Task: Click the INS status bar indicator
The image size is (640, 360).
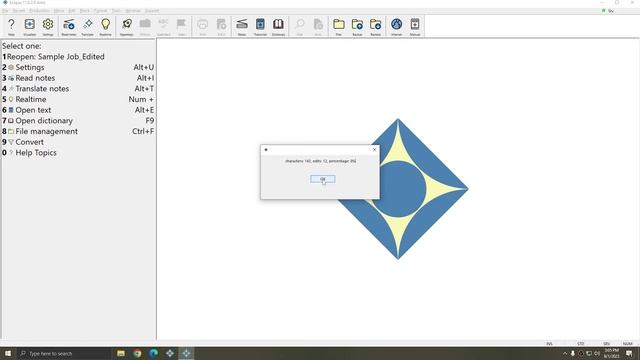Action: (x=549, y=344)
